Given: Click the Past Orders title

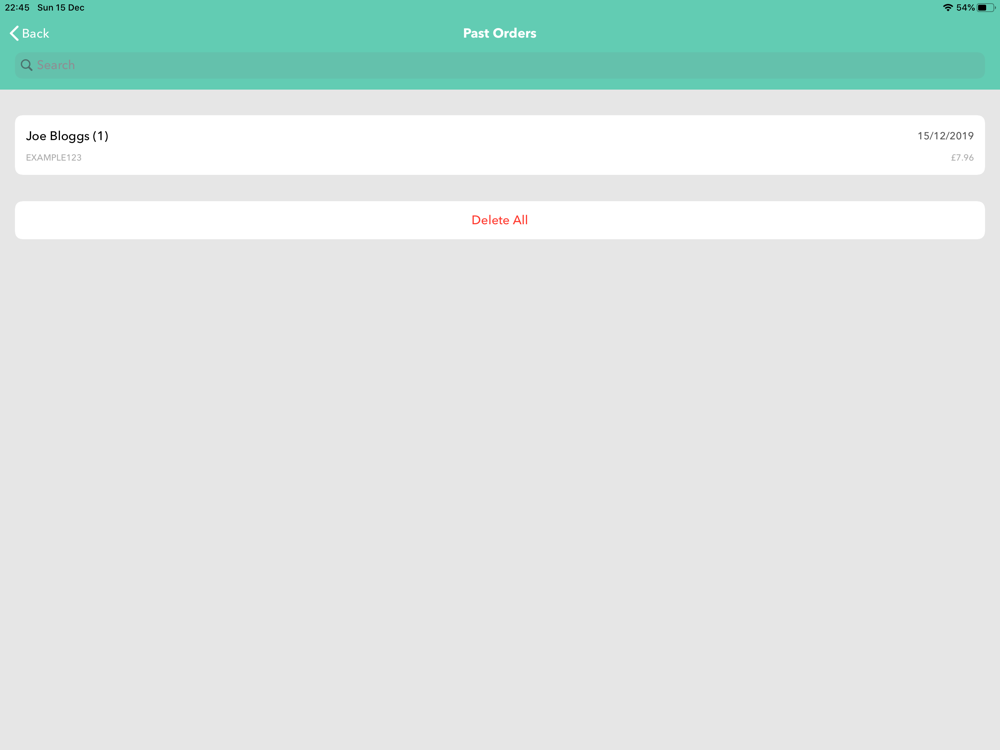Looking at the screenshot, I should point(499,33).
